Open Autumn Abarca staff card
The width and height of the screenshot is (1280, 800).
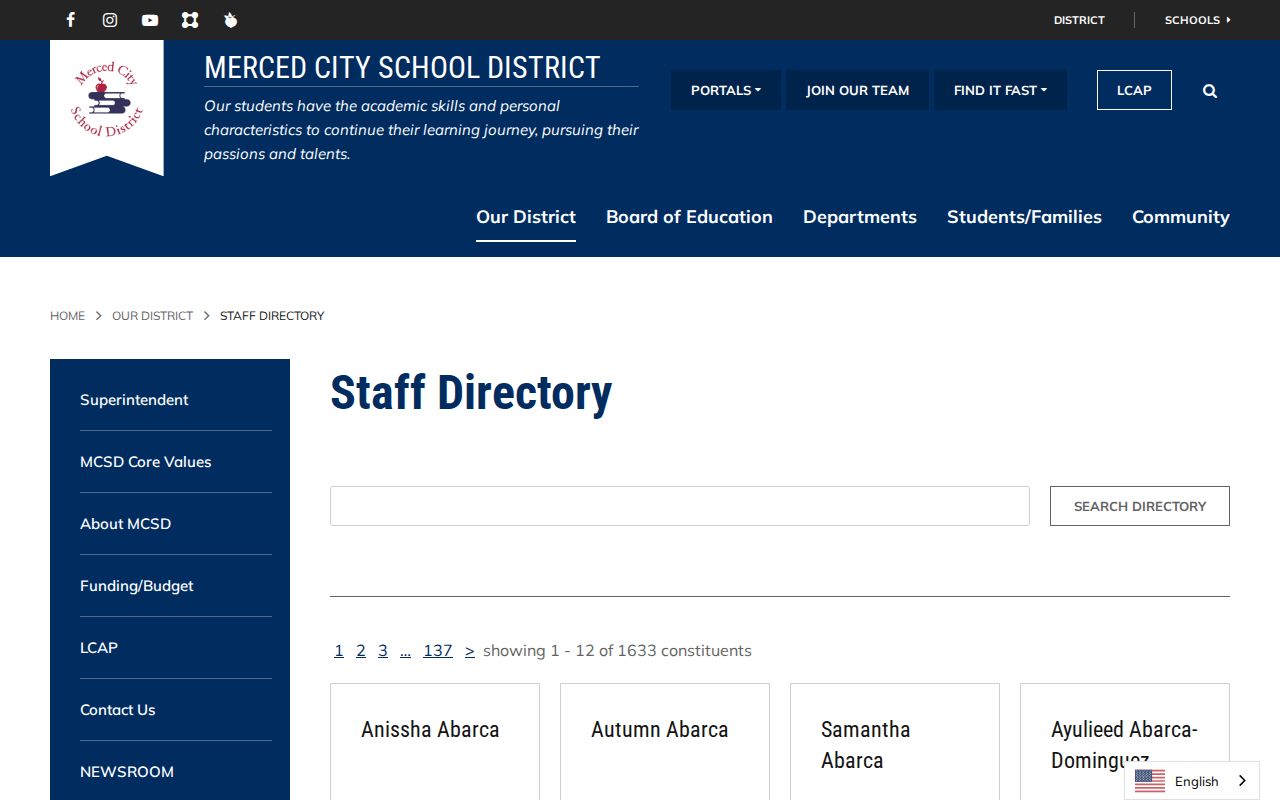665,742
